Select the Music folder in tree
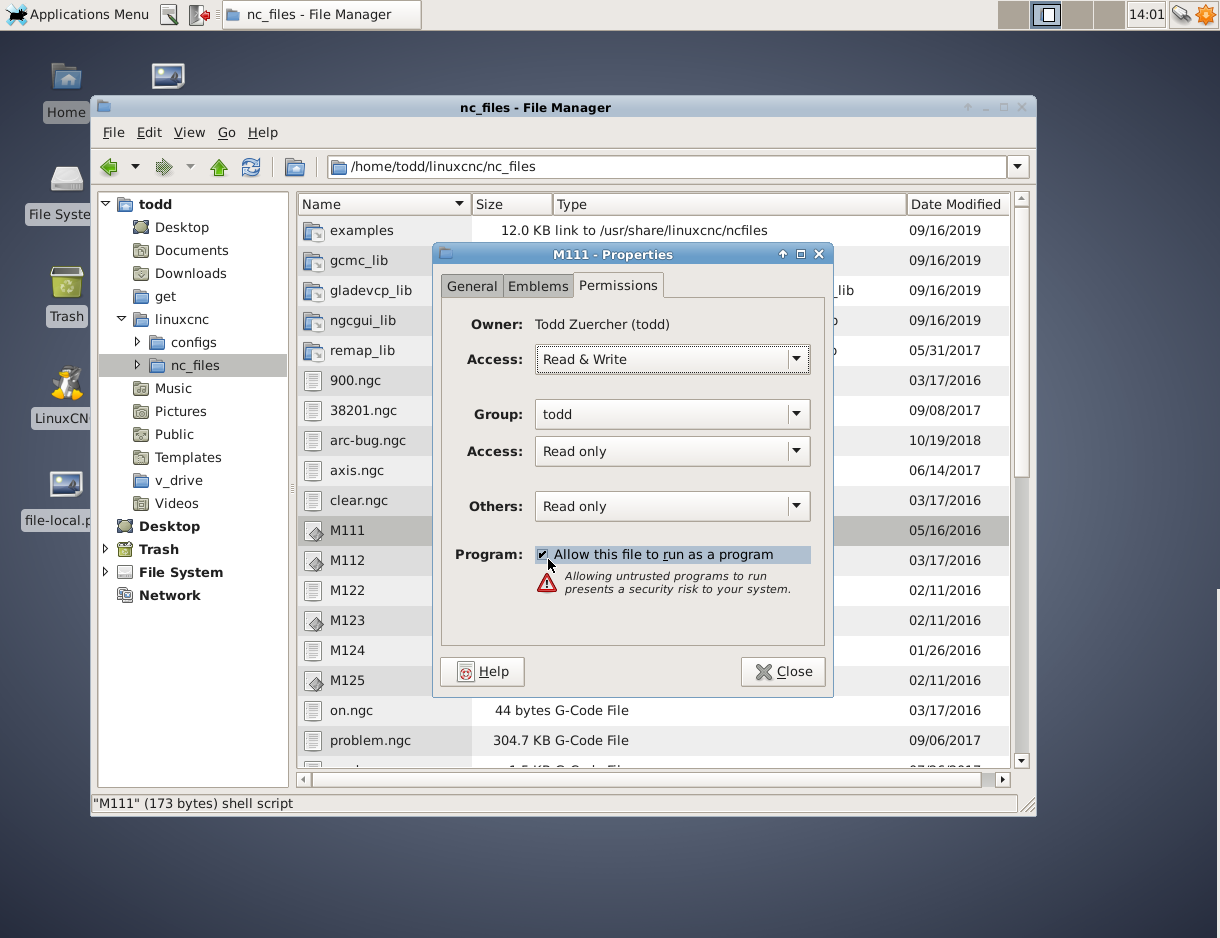Screen dimensions: 1220x938 tap(173, 388)
